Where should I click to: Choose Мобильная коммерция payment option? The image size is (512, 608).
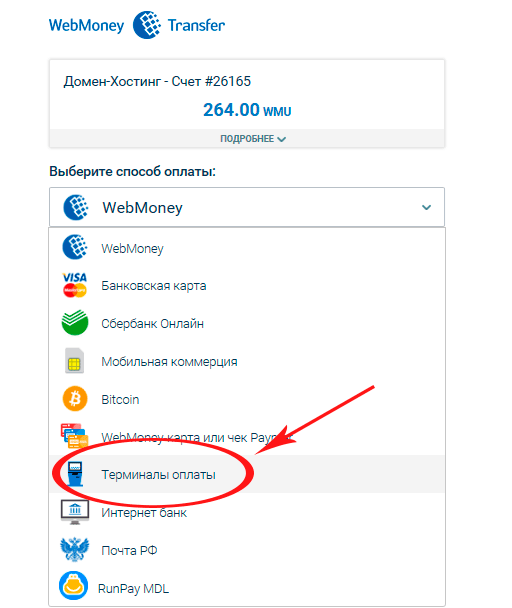click(x=247, y=361)
